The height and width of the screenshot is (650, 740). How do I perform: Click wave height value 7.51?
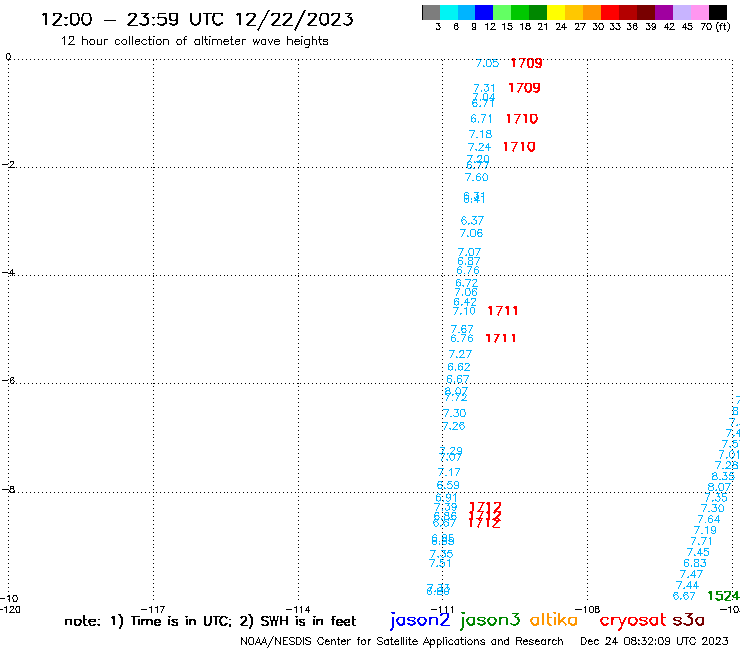[440, 563]
